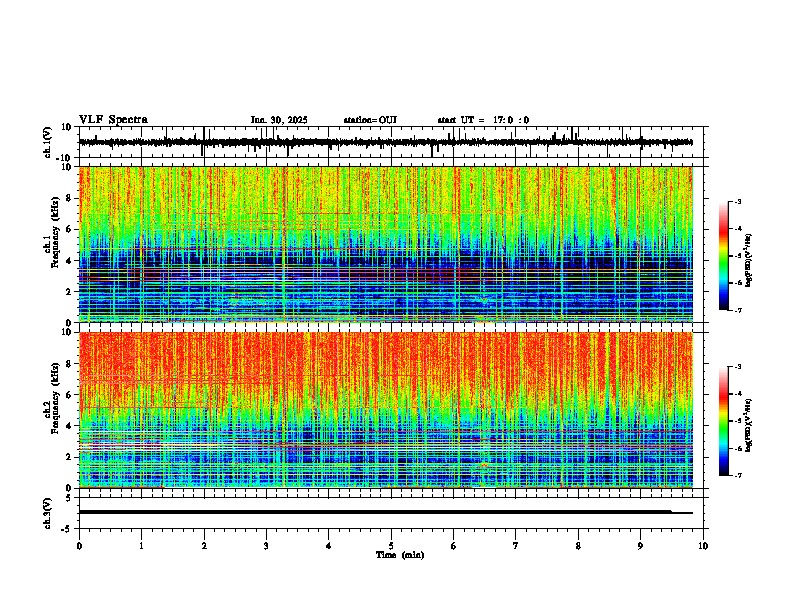Click the "-3" label on ch.1 color bar
The height and width of the screenshot is (612, 792).
click(737, 201)
